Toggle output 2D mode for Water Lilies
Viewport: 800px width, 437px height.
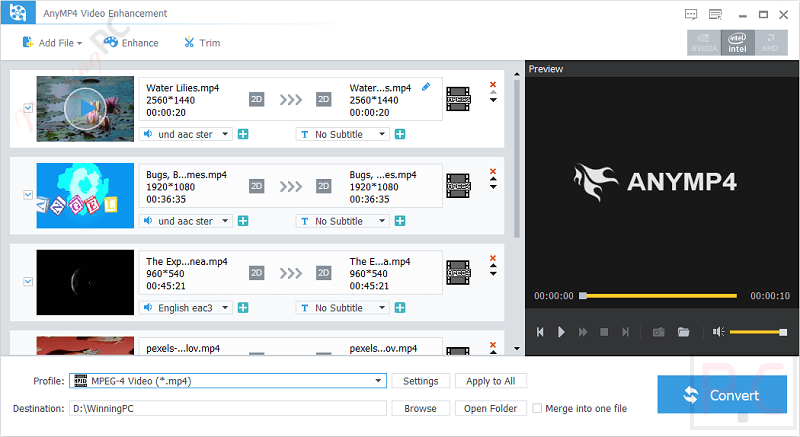pyautogui.click(x=323, y=99)
